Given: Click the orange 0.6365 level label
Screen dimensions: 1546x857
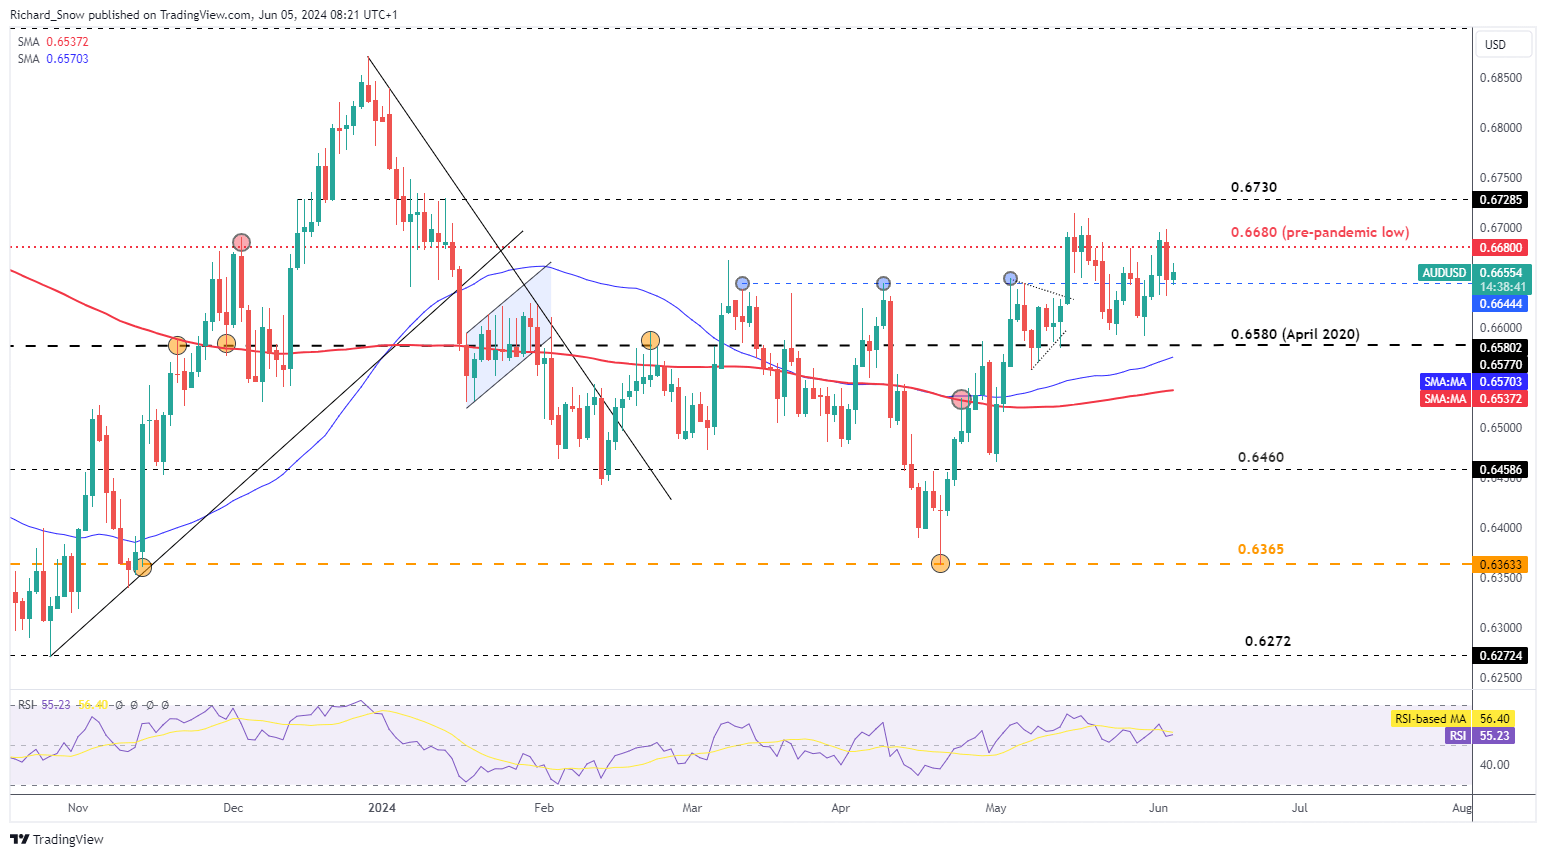Looking at the screenshot, I should click(1260, 549).
